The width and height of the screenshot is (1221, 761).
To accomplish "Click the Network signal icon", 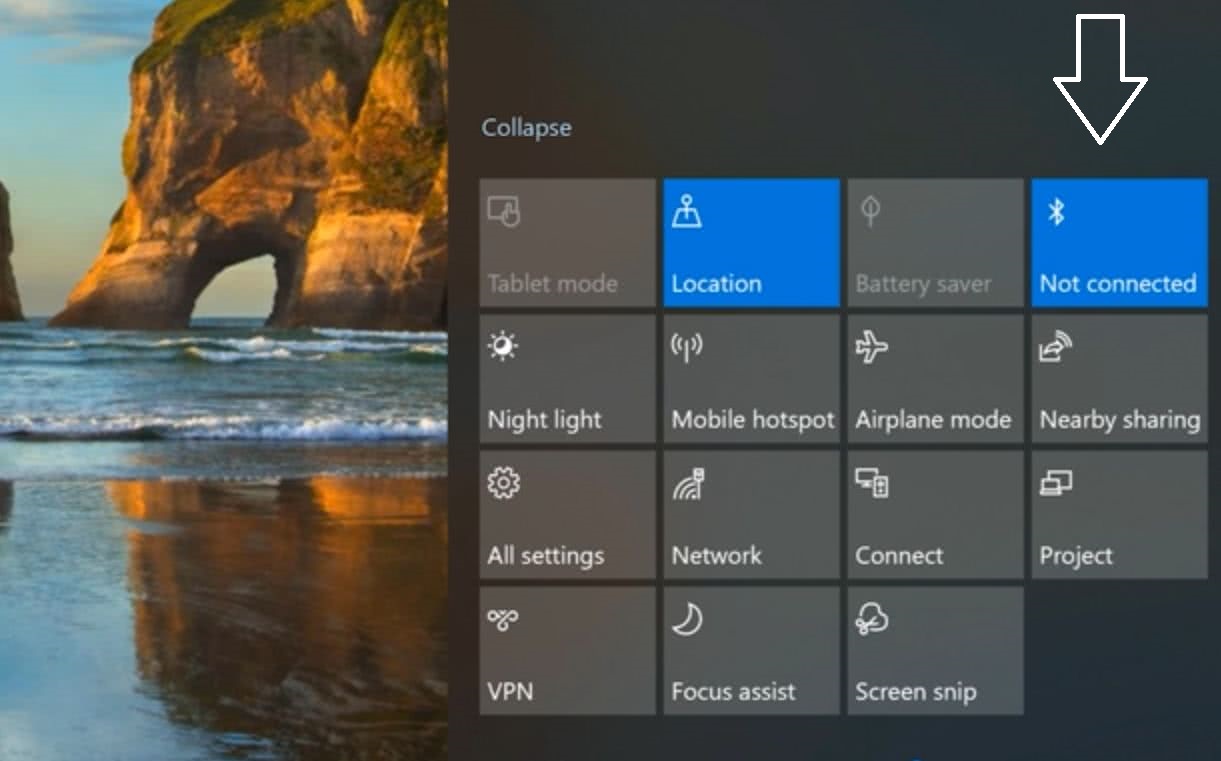I will (688, 484).
